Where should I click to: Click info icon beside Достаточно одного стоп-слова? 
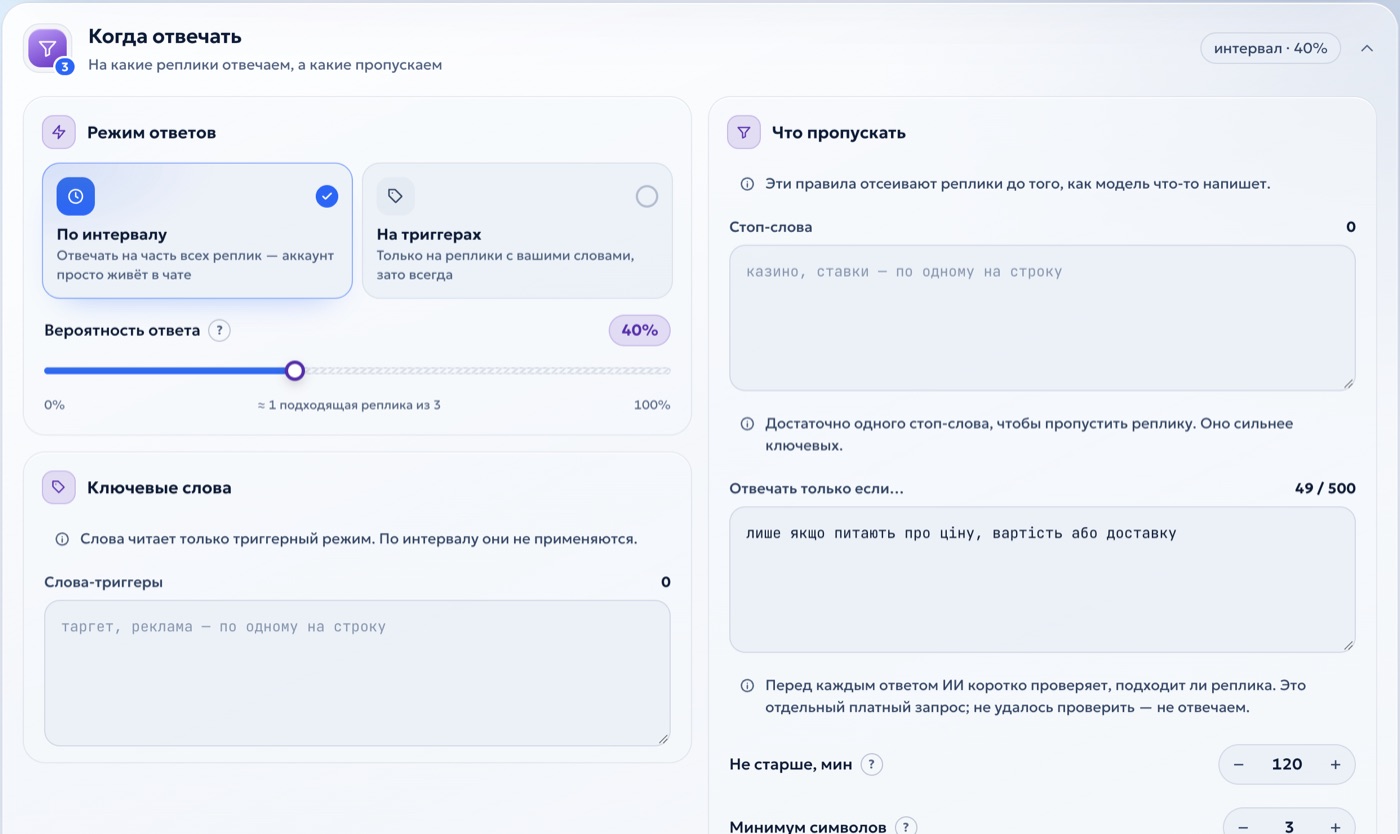[x=747, y=424]
